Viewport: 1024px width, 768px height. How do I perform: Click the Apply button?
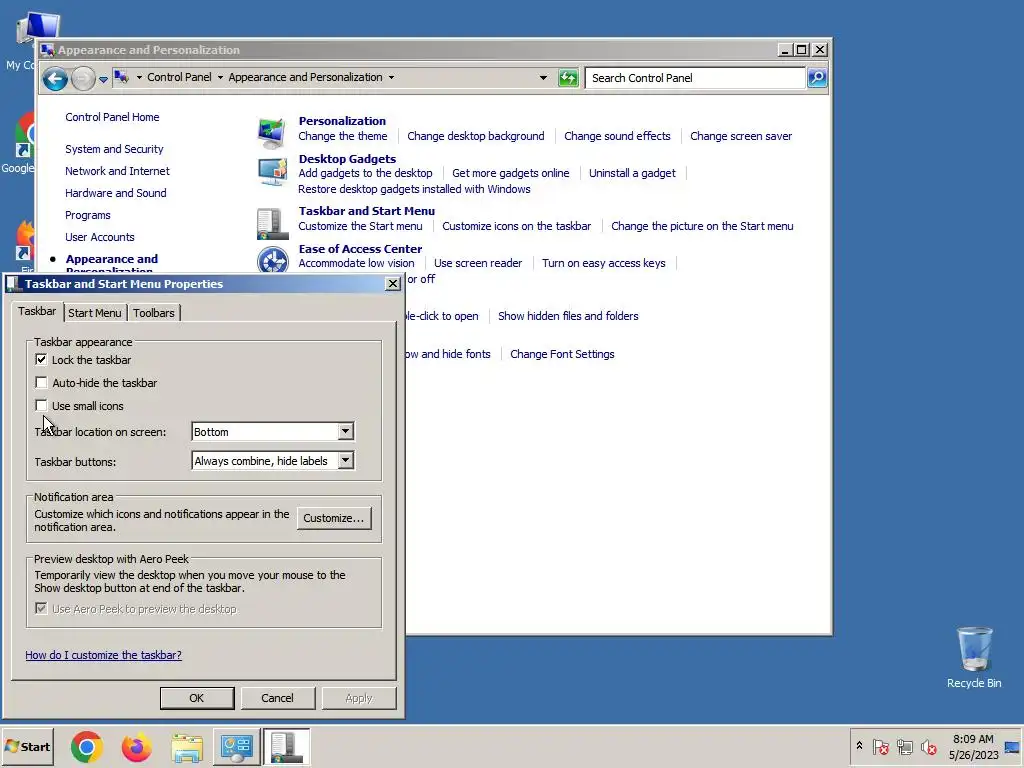coord(359,698)
